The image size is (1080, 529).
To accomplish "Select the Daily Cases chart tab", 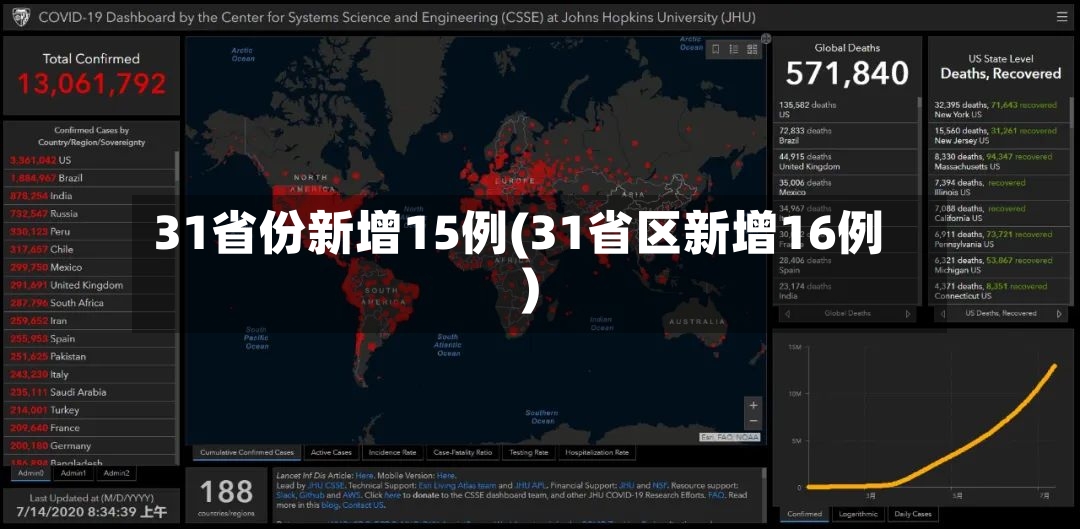I will point(913,514).
